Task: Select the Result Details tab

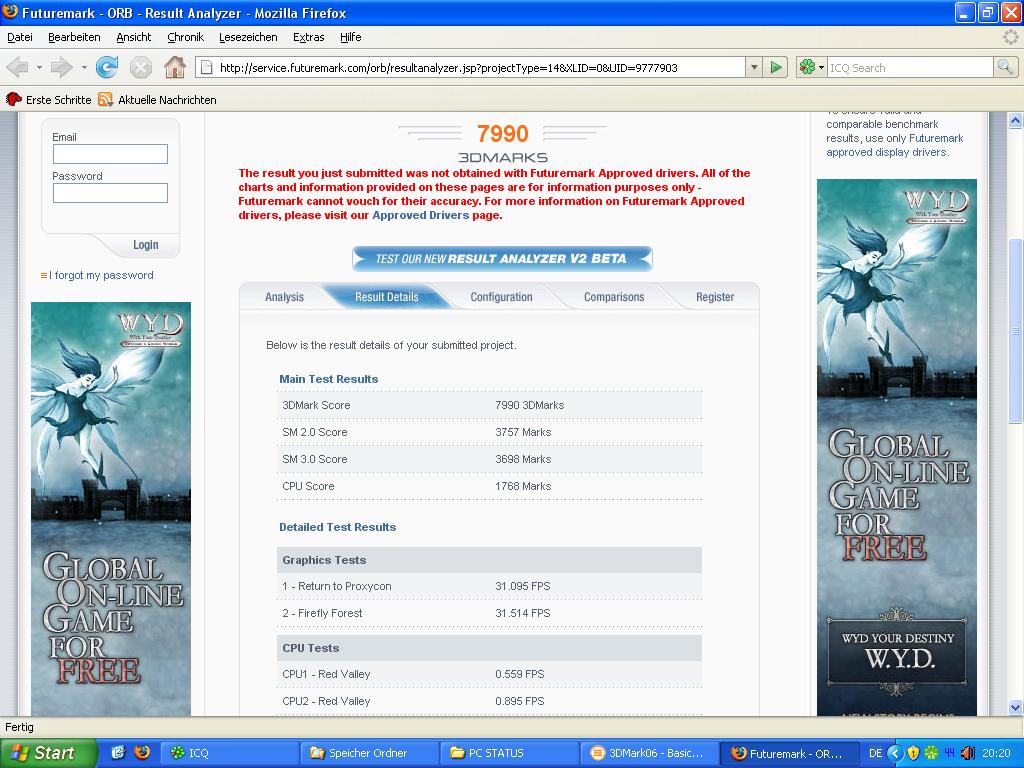Action: tap(387, 296)
